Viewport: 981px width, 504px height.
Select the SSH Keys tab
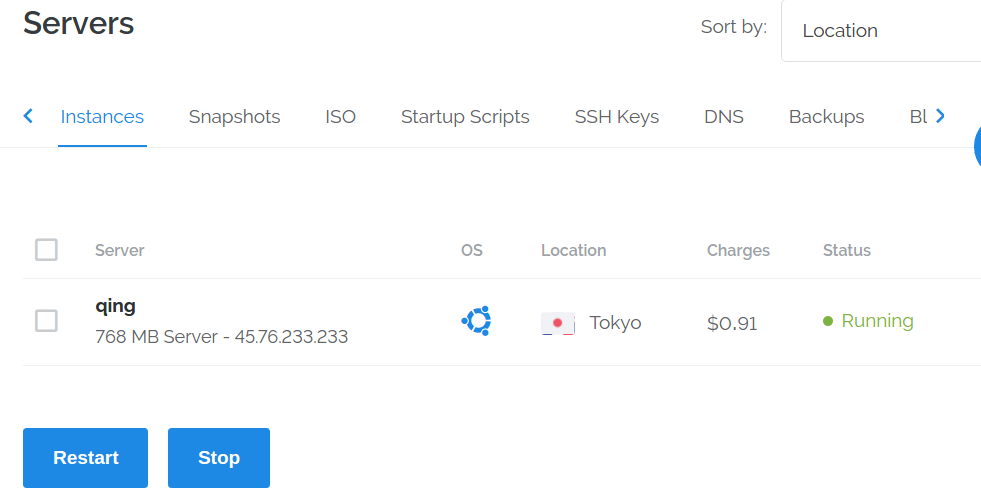[616, 117]
